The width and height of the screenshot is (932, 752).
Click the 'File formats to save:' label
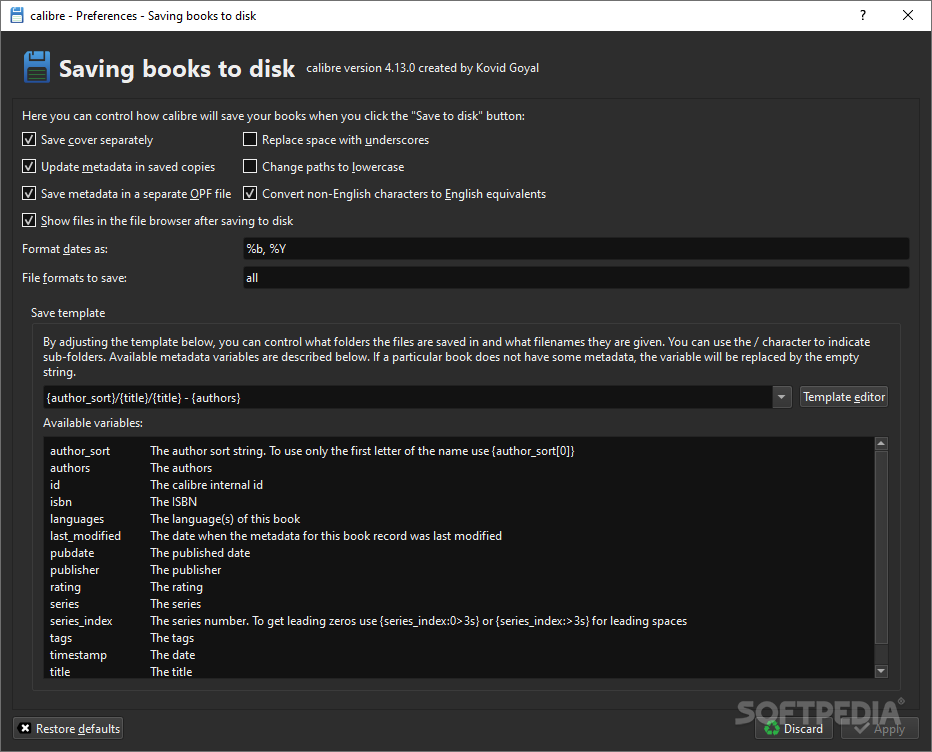[x=74, y=278]
